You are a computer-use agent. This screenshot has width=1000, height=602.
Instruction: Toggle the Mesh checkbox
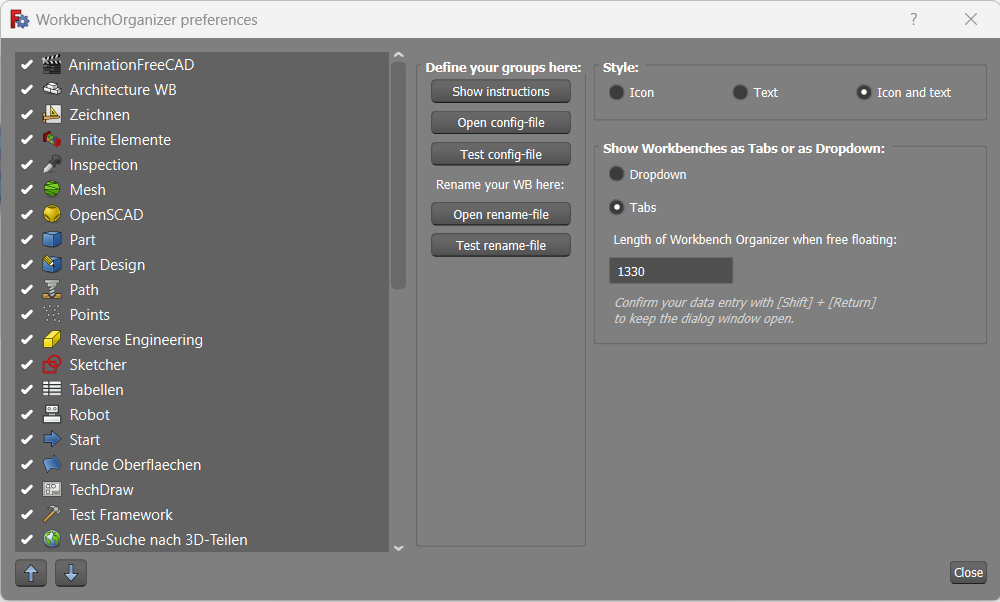[27, 189]
